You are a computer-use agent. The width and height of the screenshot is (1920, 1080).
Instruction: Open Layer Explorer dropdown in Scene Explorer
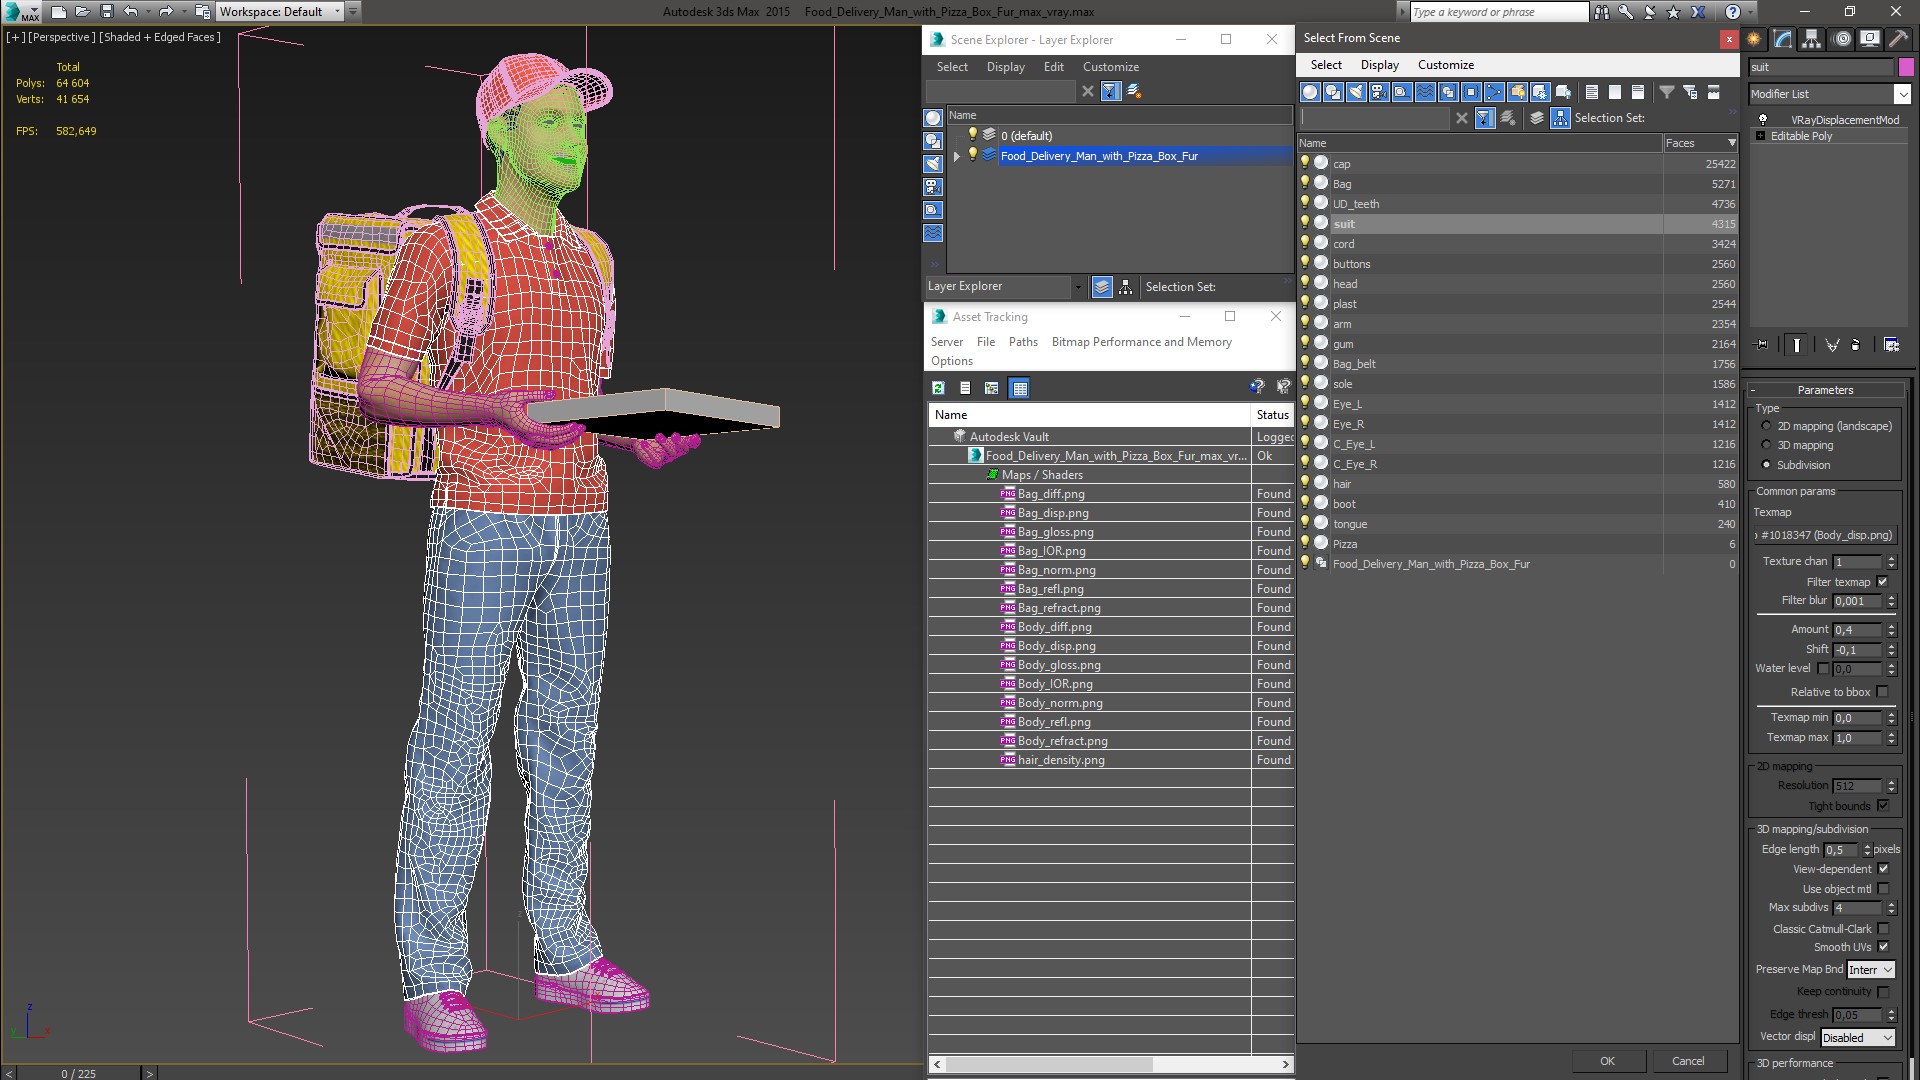pyautogui.click(x=1077, y=287)
